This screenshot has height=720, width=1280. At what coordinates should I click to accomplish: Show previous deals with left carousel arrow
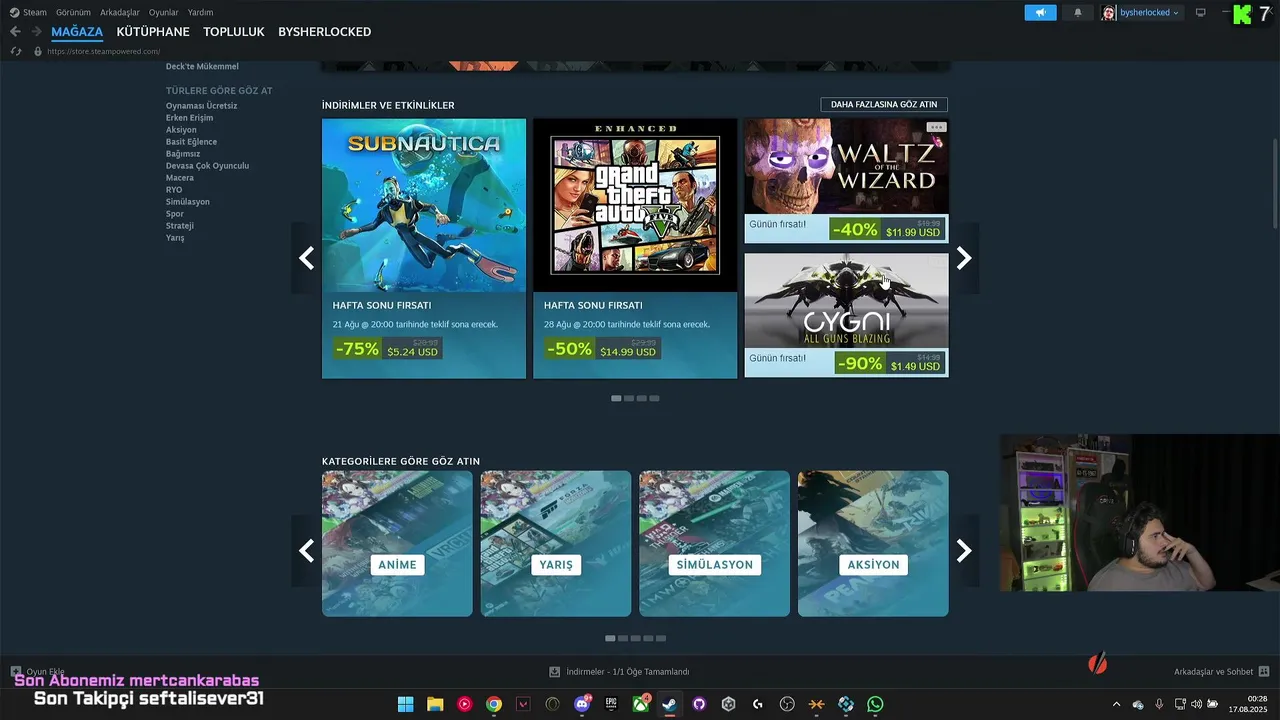306,258
